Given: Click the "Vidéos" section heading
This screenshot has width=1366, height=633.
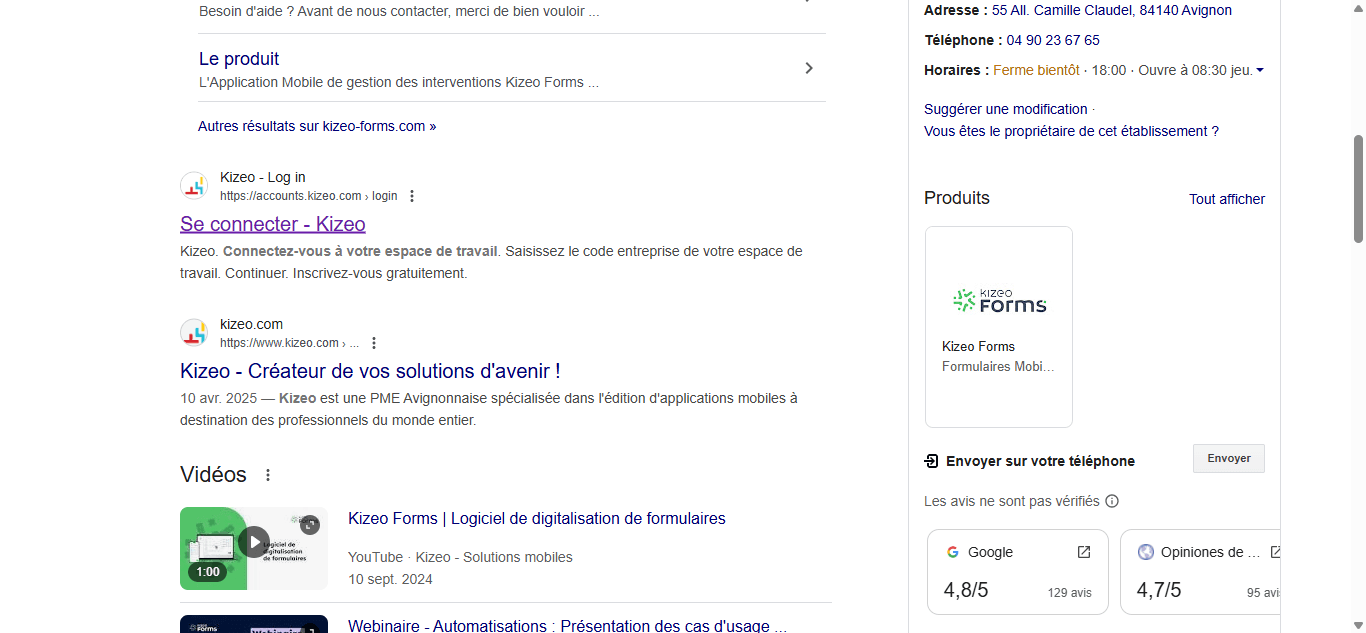Looking at the screenshot, I should [213, 474].
